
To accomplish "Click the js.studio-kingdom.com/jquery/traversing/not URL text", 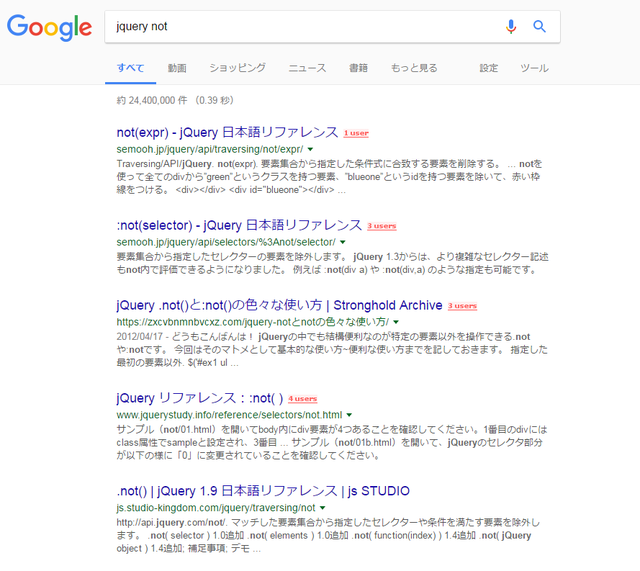I will (x=216, y=508).
